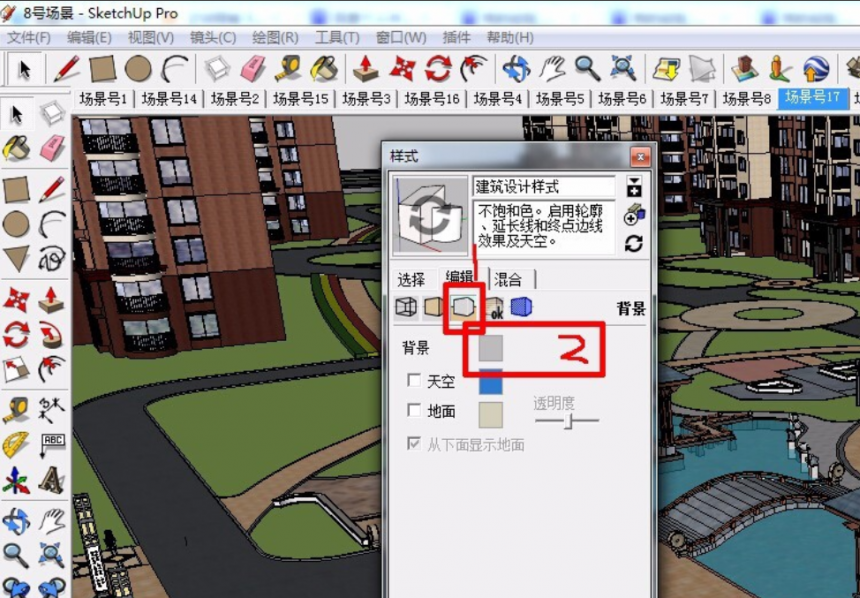This screenshot has height=598, width=860.
Task: Select scene tab 场景号17
Action: (x=812, y=99)
